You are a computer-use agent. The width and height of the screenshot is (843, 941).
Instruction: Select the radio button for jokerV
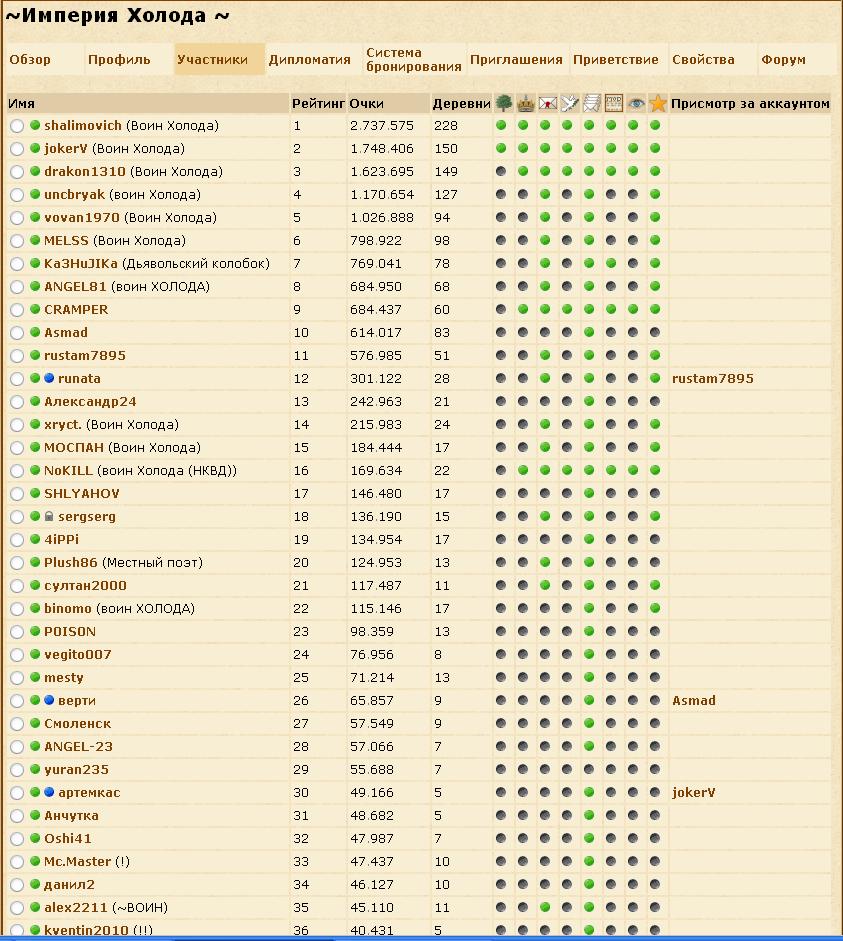(x=17, y=149)
